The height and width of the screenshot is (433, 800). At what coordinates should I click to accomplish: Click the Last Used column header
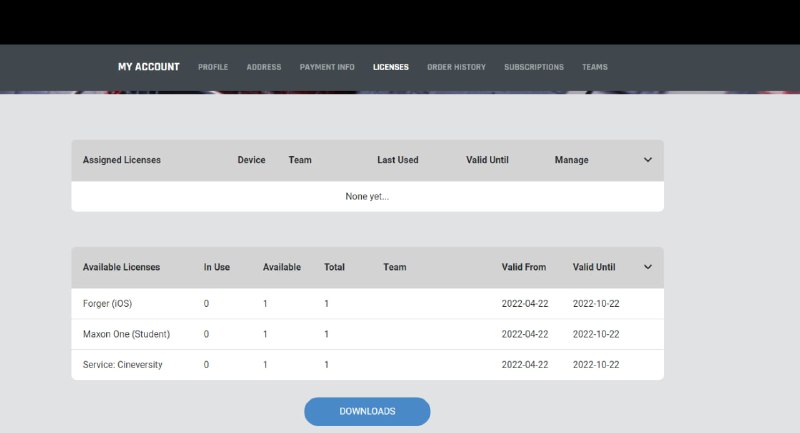(397, 160)
